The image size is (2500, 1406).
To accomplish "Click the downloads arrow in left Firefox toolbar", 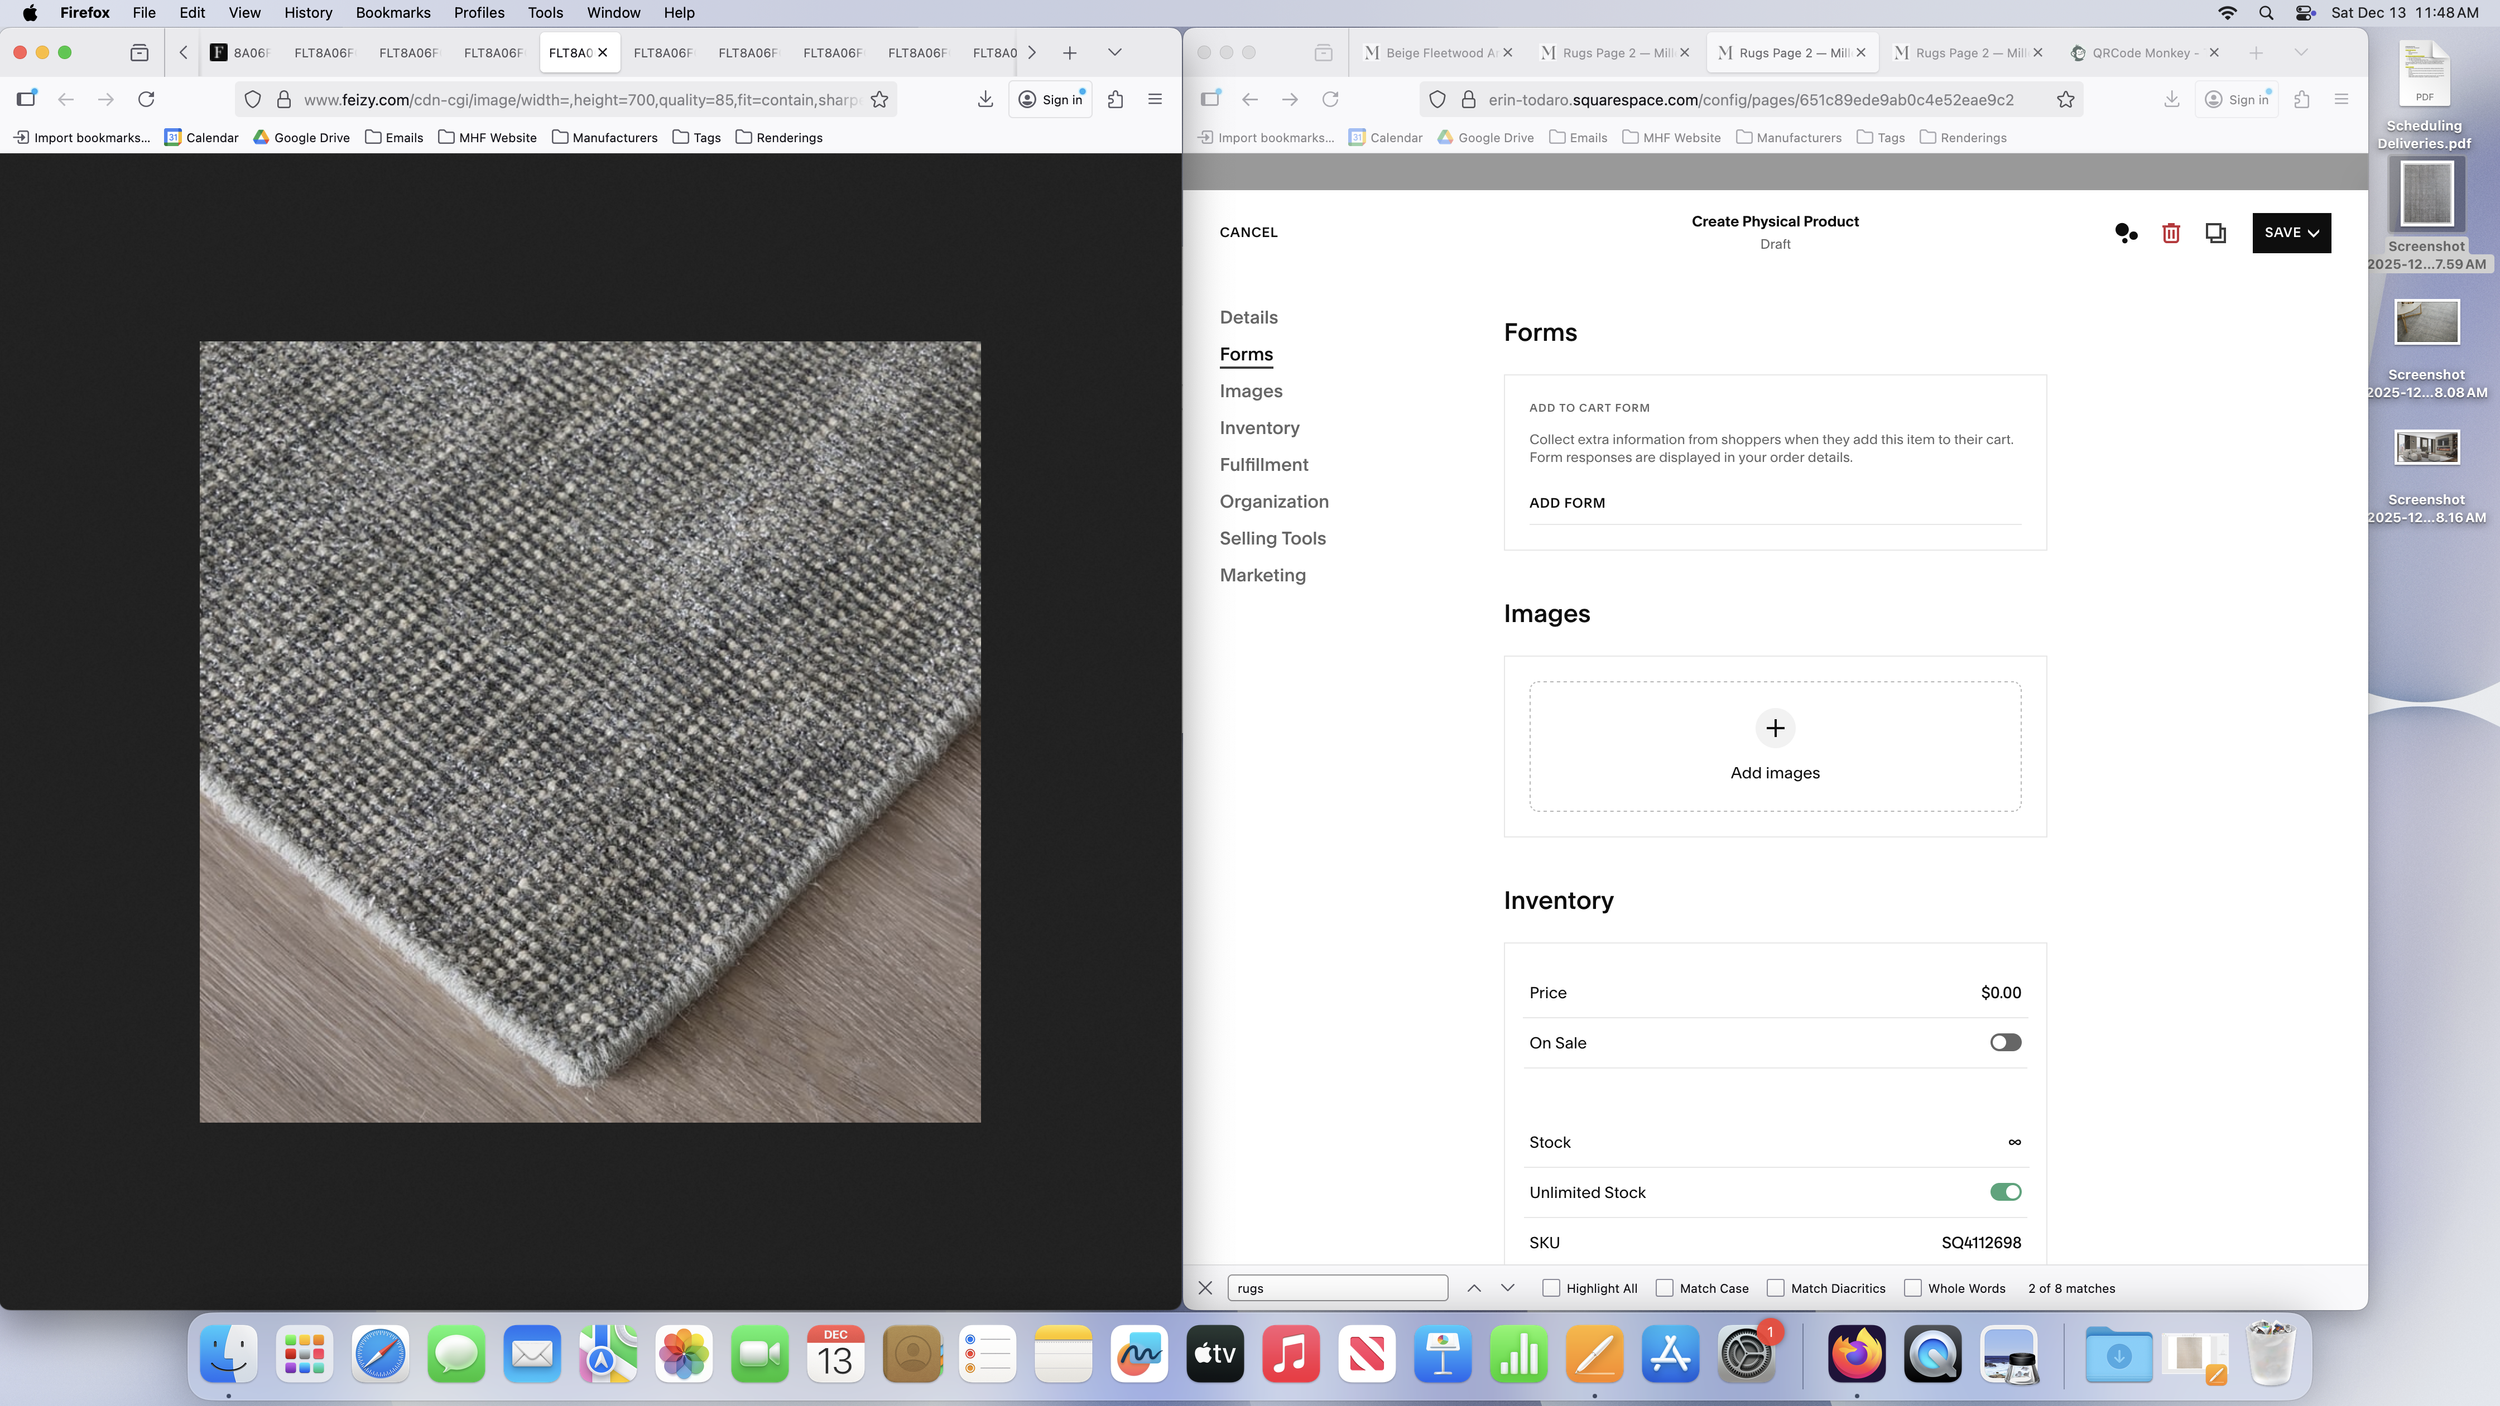I will pos(985,99).
